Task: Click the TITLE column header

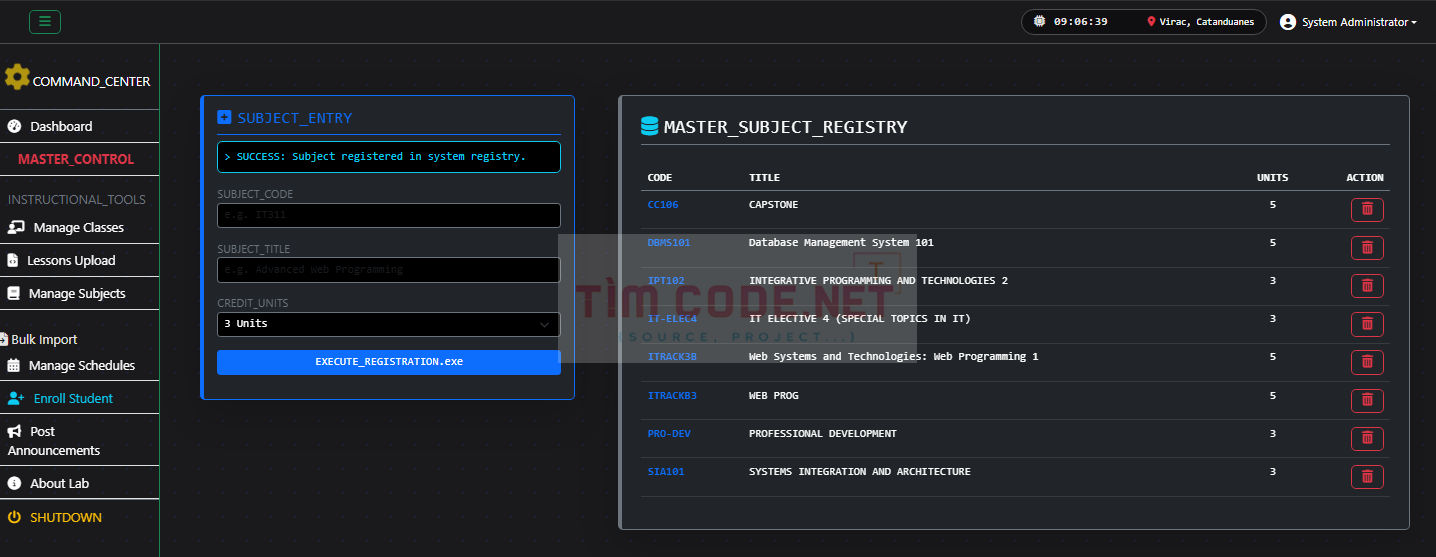Action: tap(764, 177)
